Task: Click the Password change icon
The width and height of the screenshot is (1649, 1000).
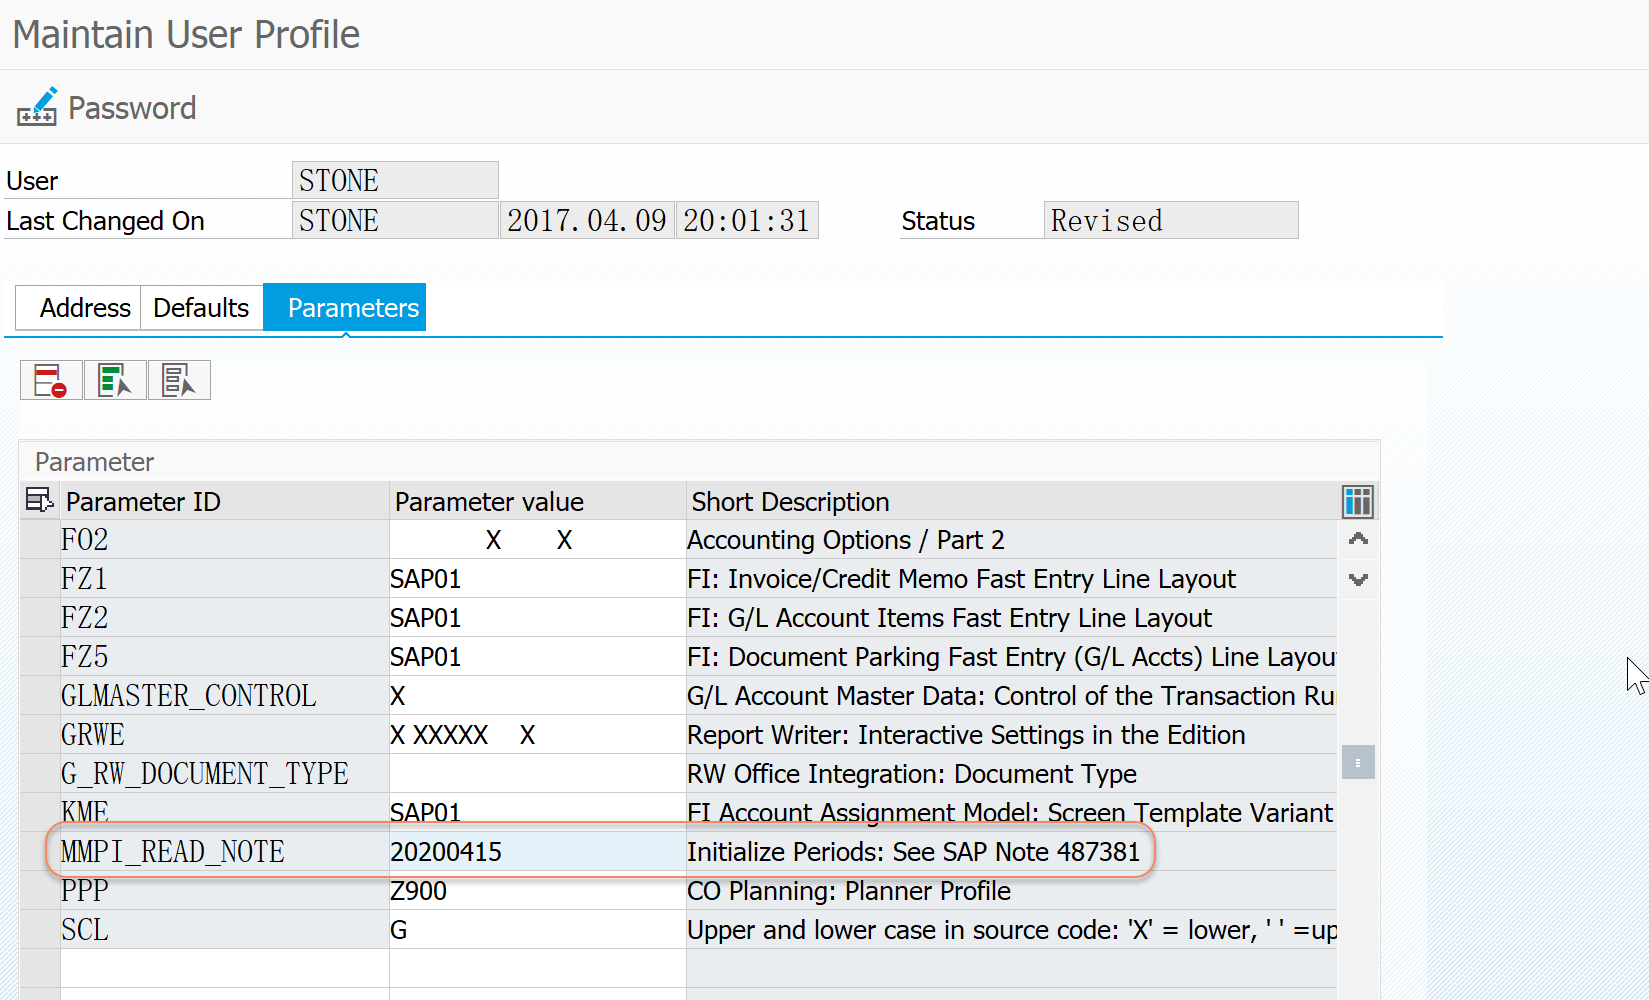Action: coord(37,106)
